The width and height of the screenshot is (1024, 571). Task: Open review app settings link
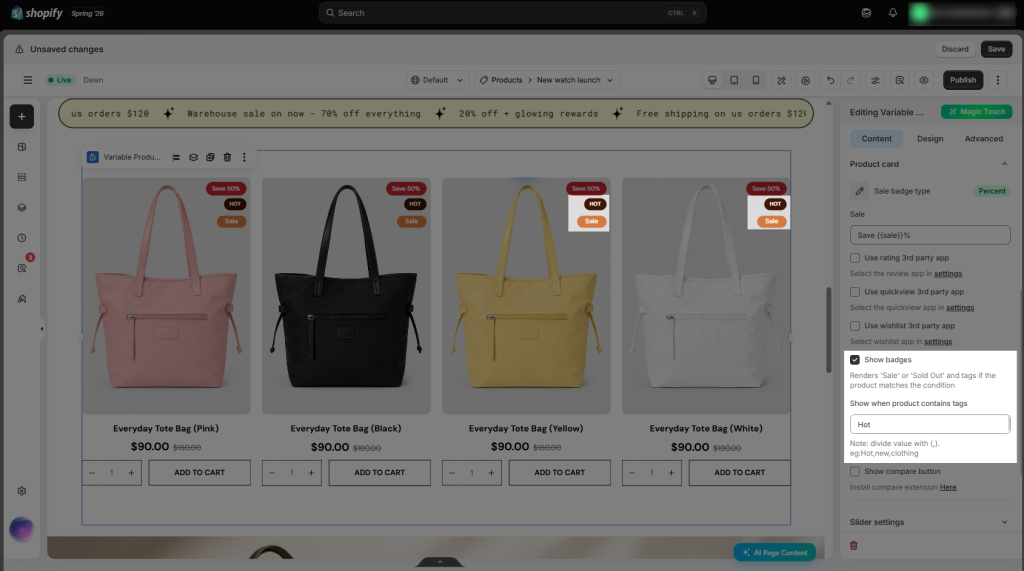(948, 274)
